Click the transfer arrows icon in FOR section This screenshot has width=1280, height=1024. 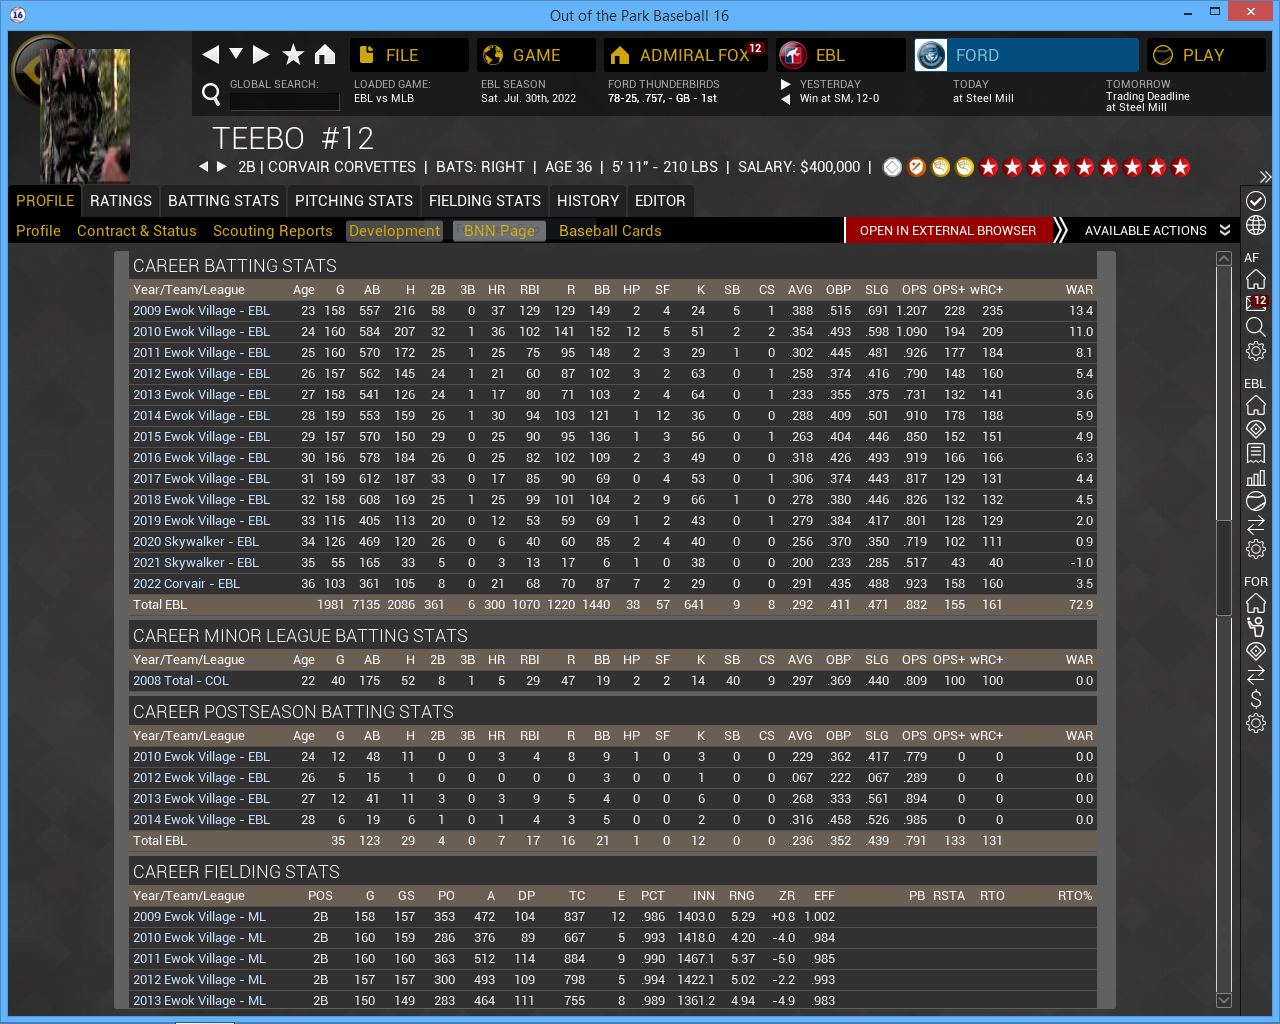point(1256,675)
